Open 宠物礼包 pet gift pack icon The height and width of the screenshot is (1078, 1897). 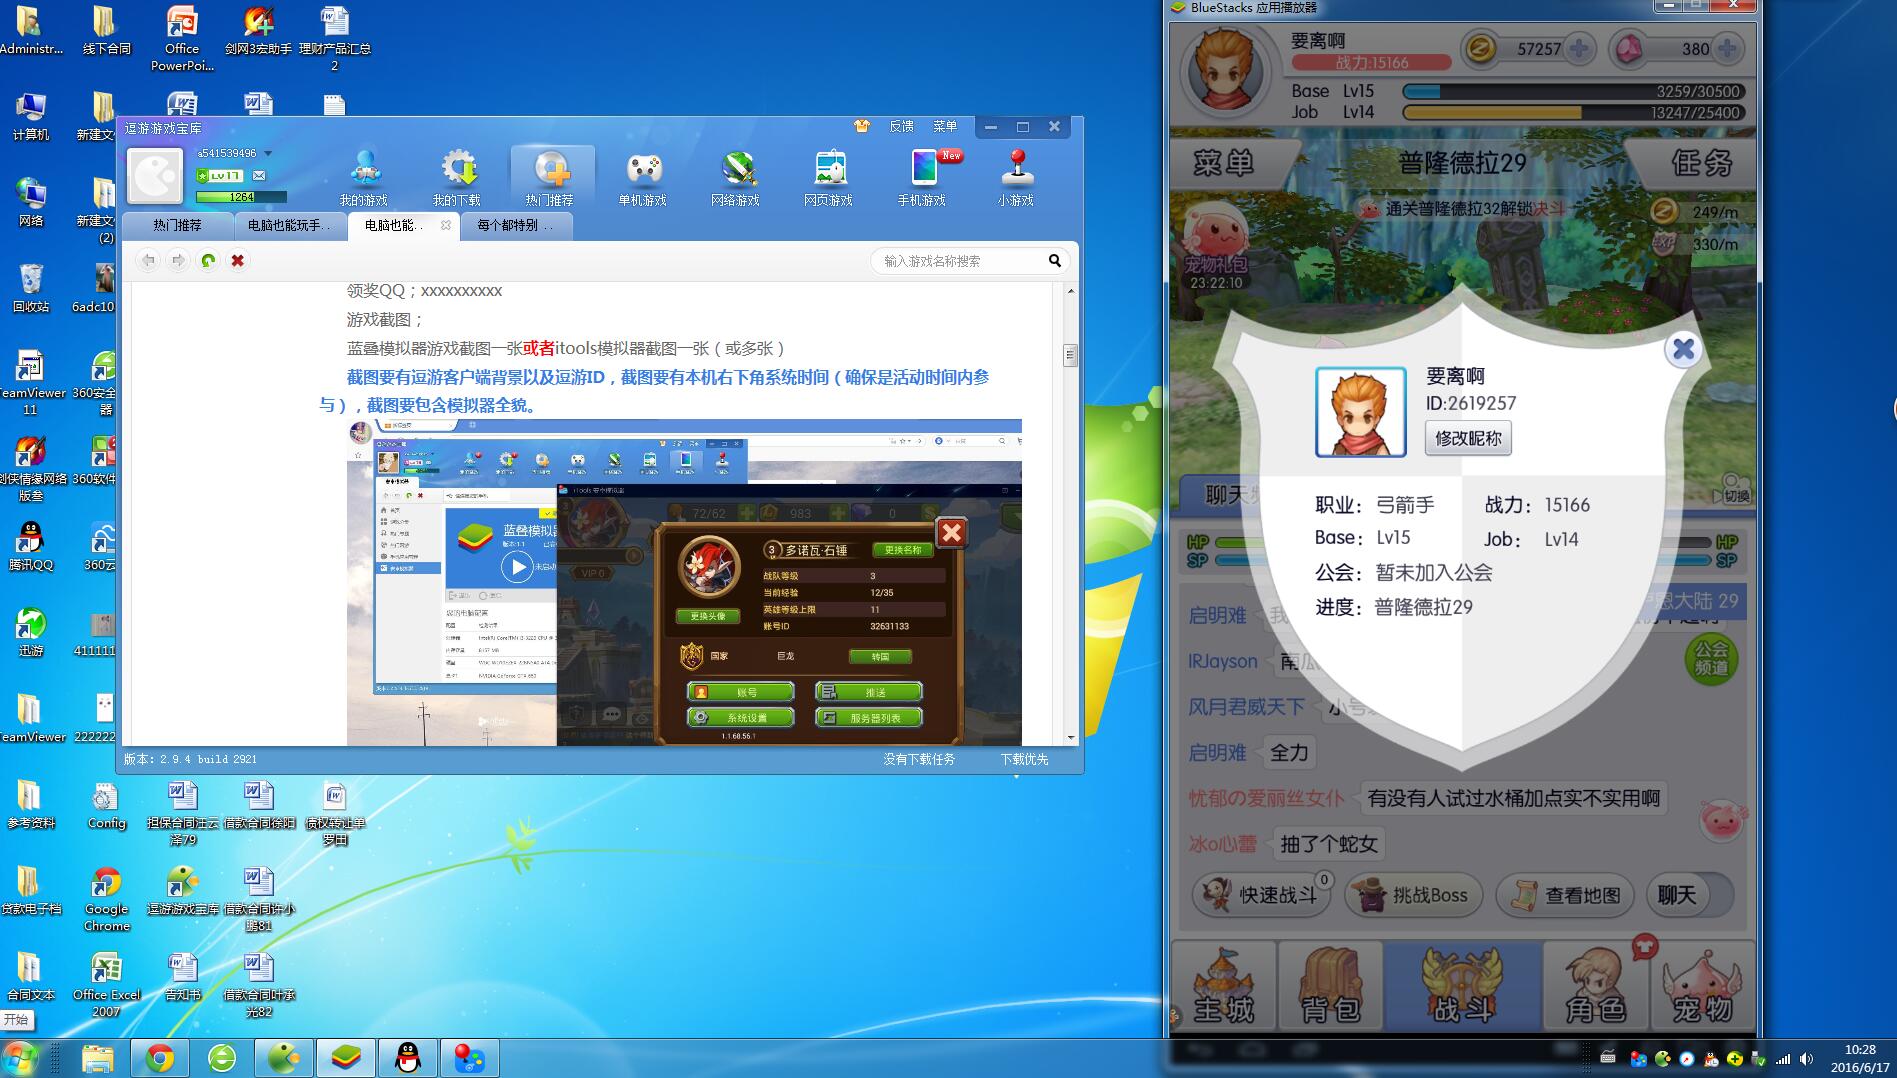(1215, 245)
